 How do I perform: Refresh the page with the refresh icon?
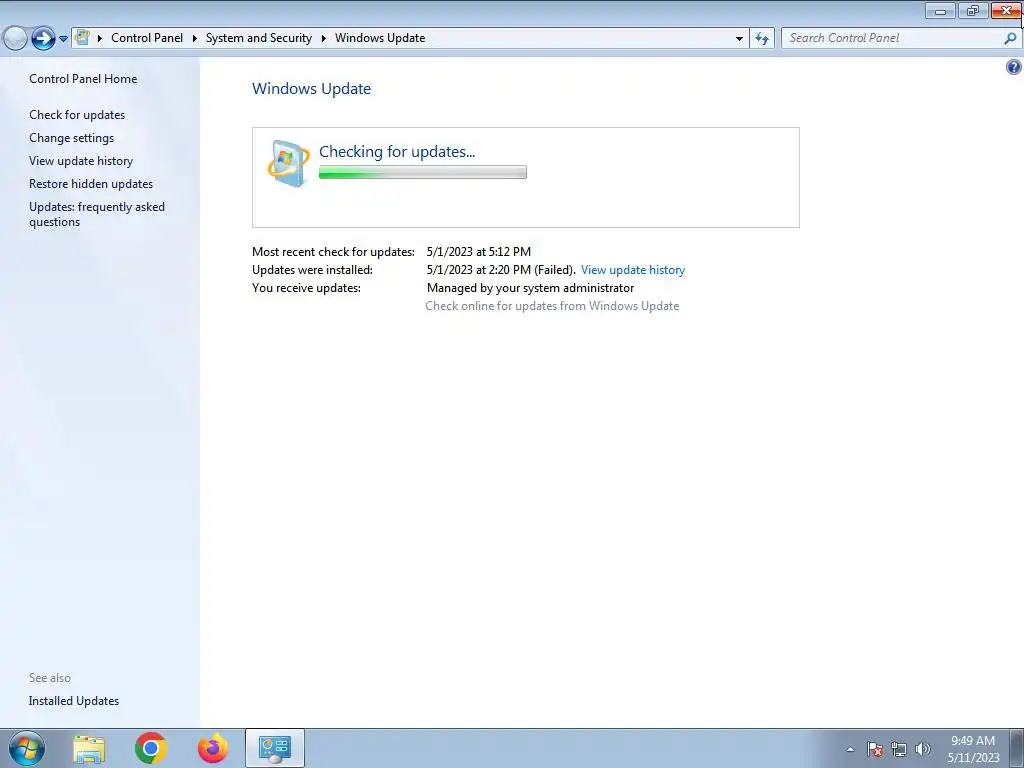pyautogui.click(x=761, y=39)
